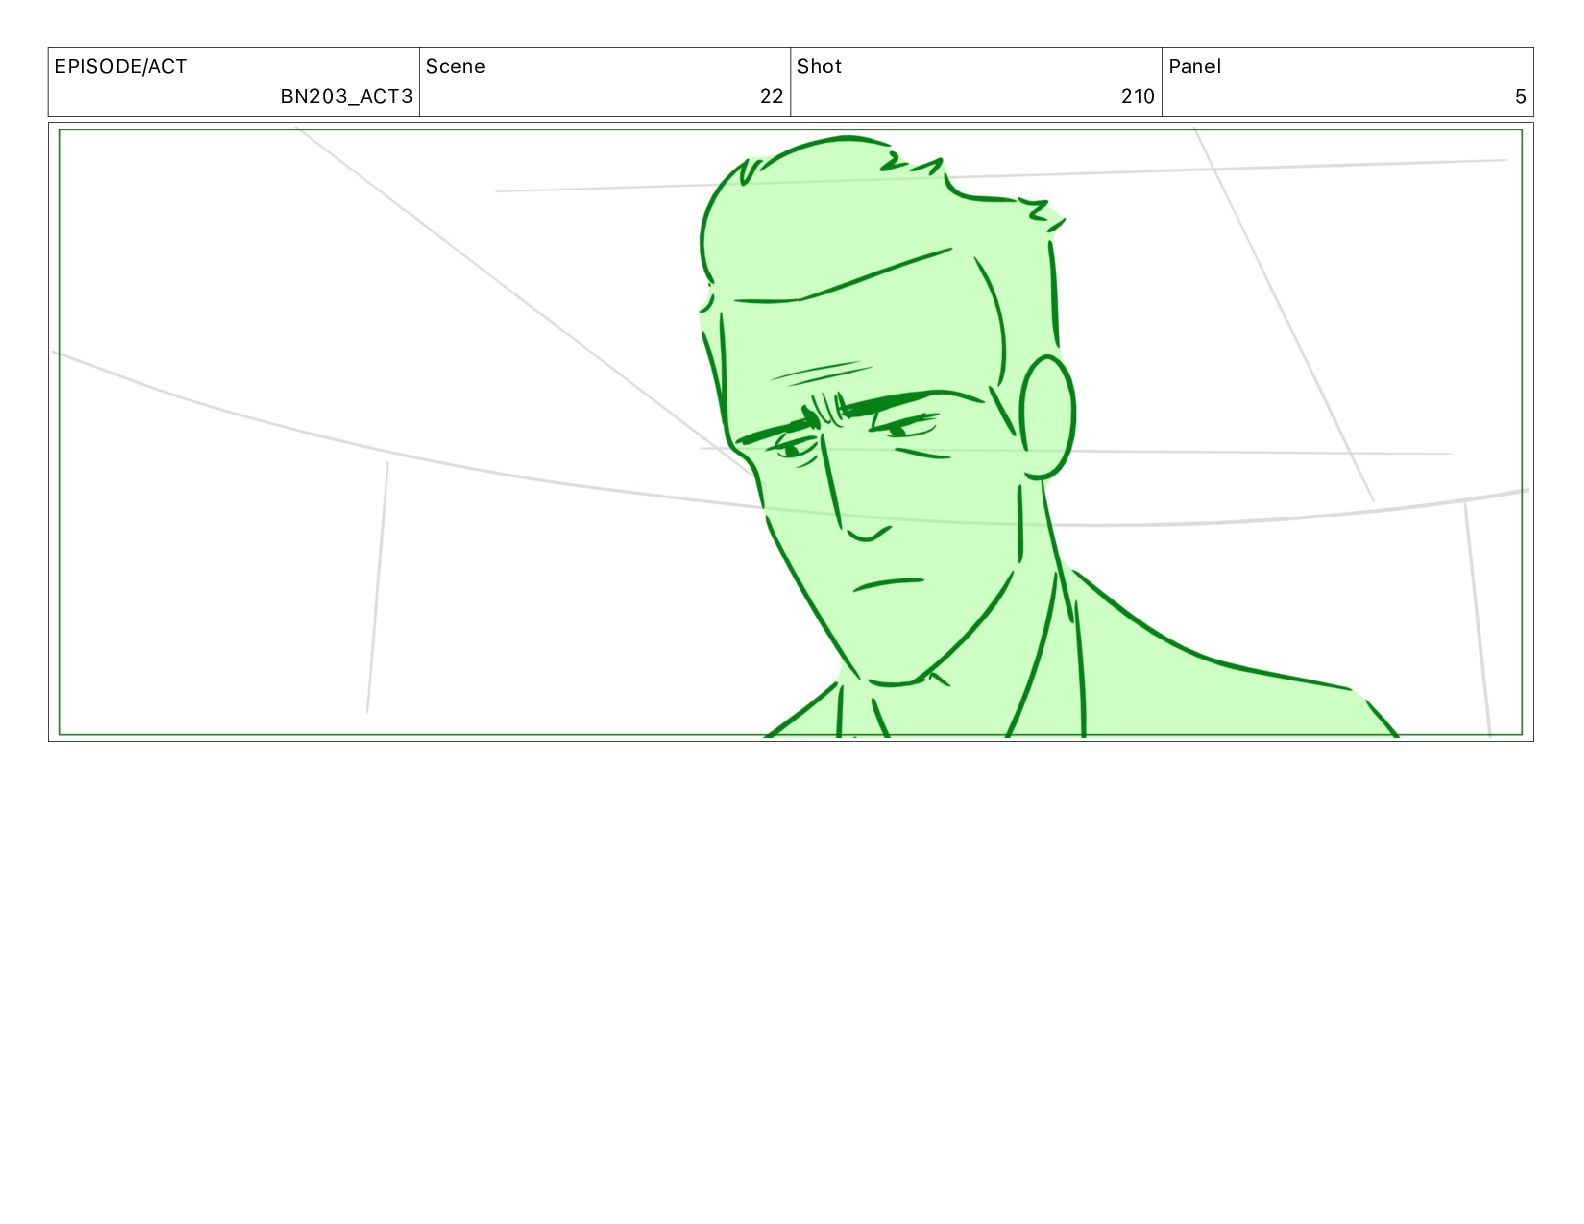Click the Scene header label
The width and height of the screenshot is (1584, 1224).
pos(455,67)
